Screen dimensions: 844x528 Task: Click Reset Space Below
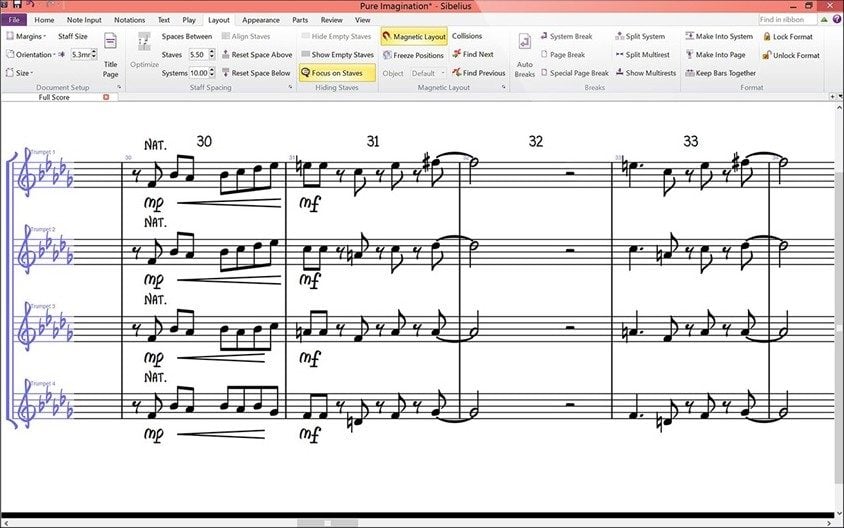256,73
